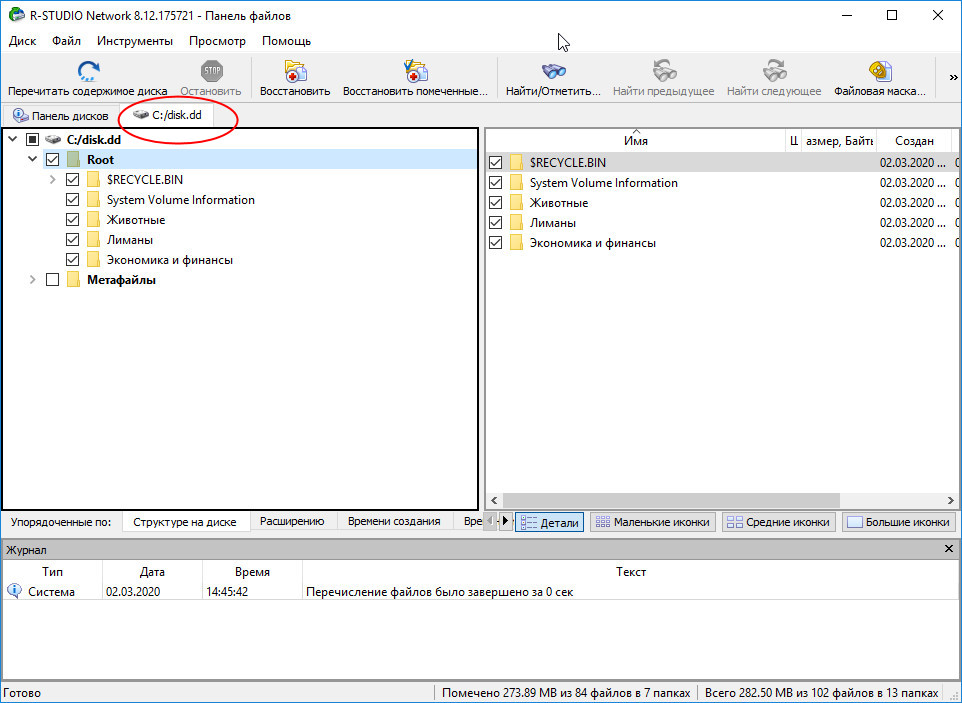Click System Volume Information folder icon in file list
This screenshot has height=703, width=962.
[x=517, y=183]
